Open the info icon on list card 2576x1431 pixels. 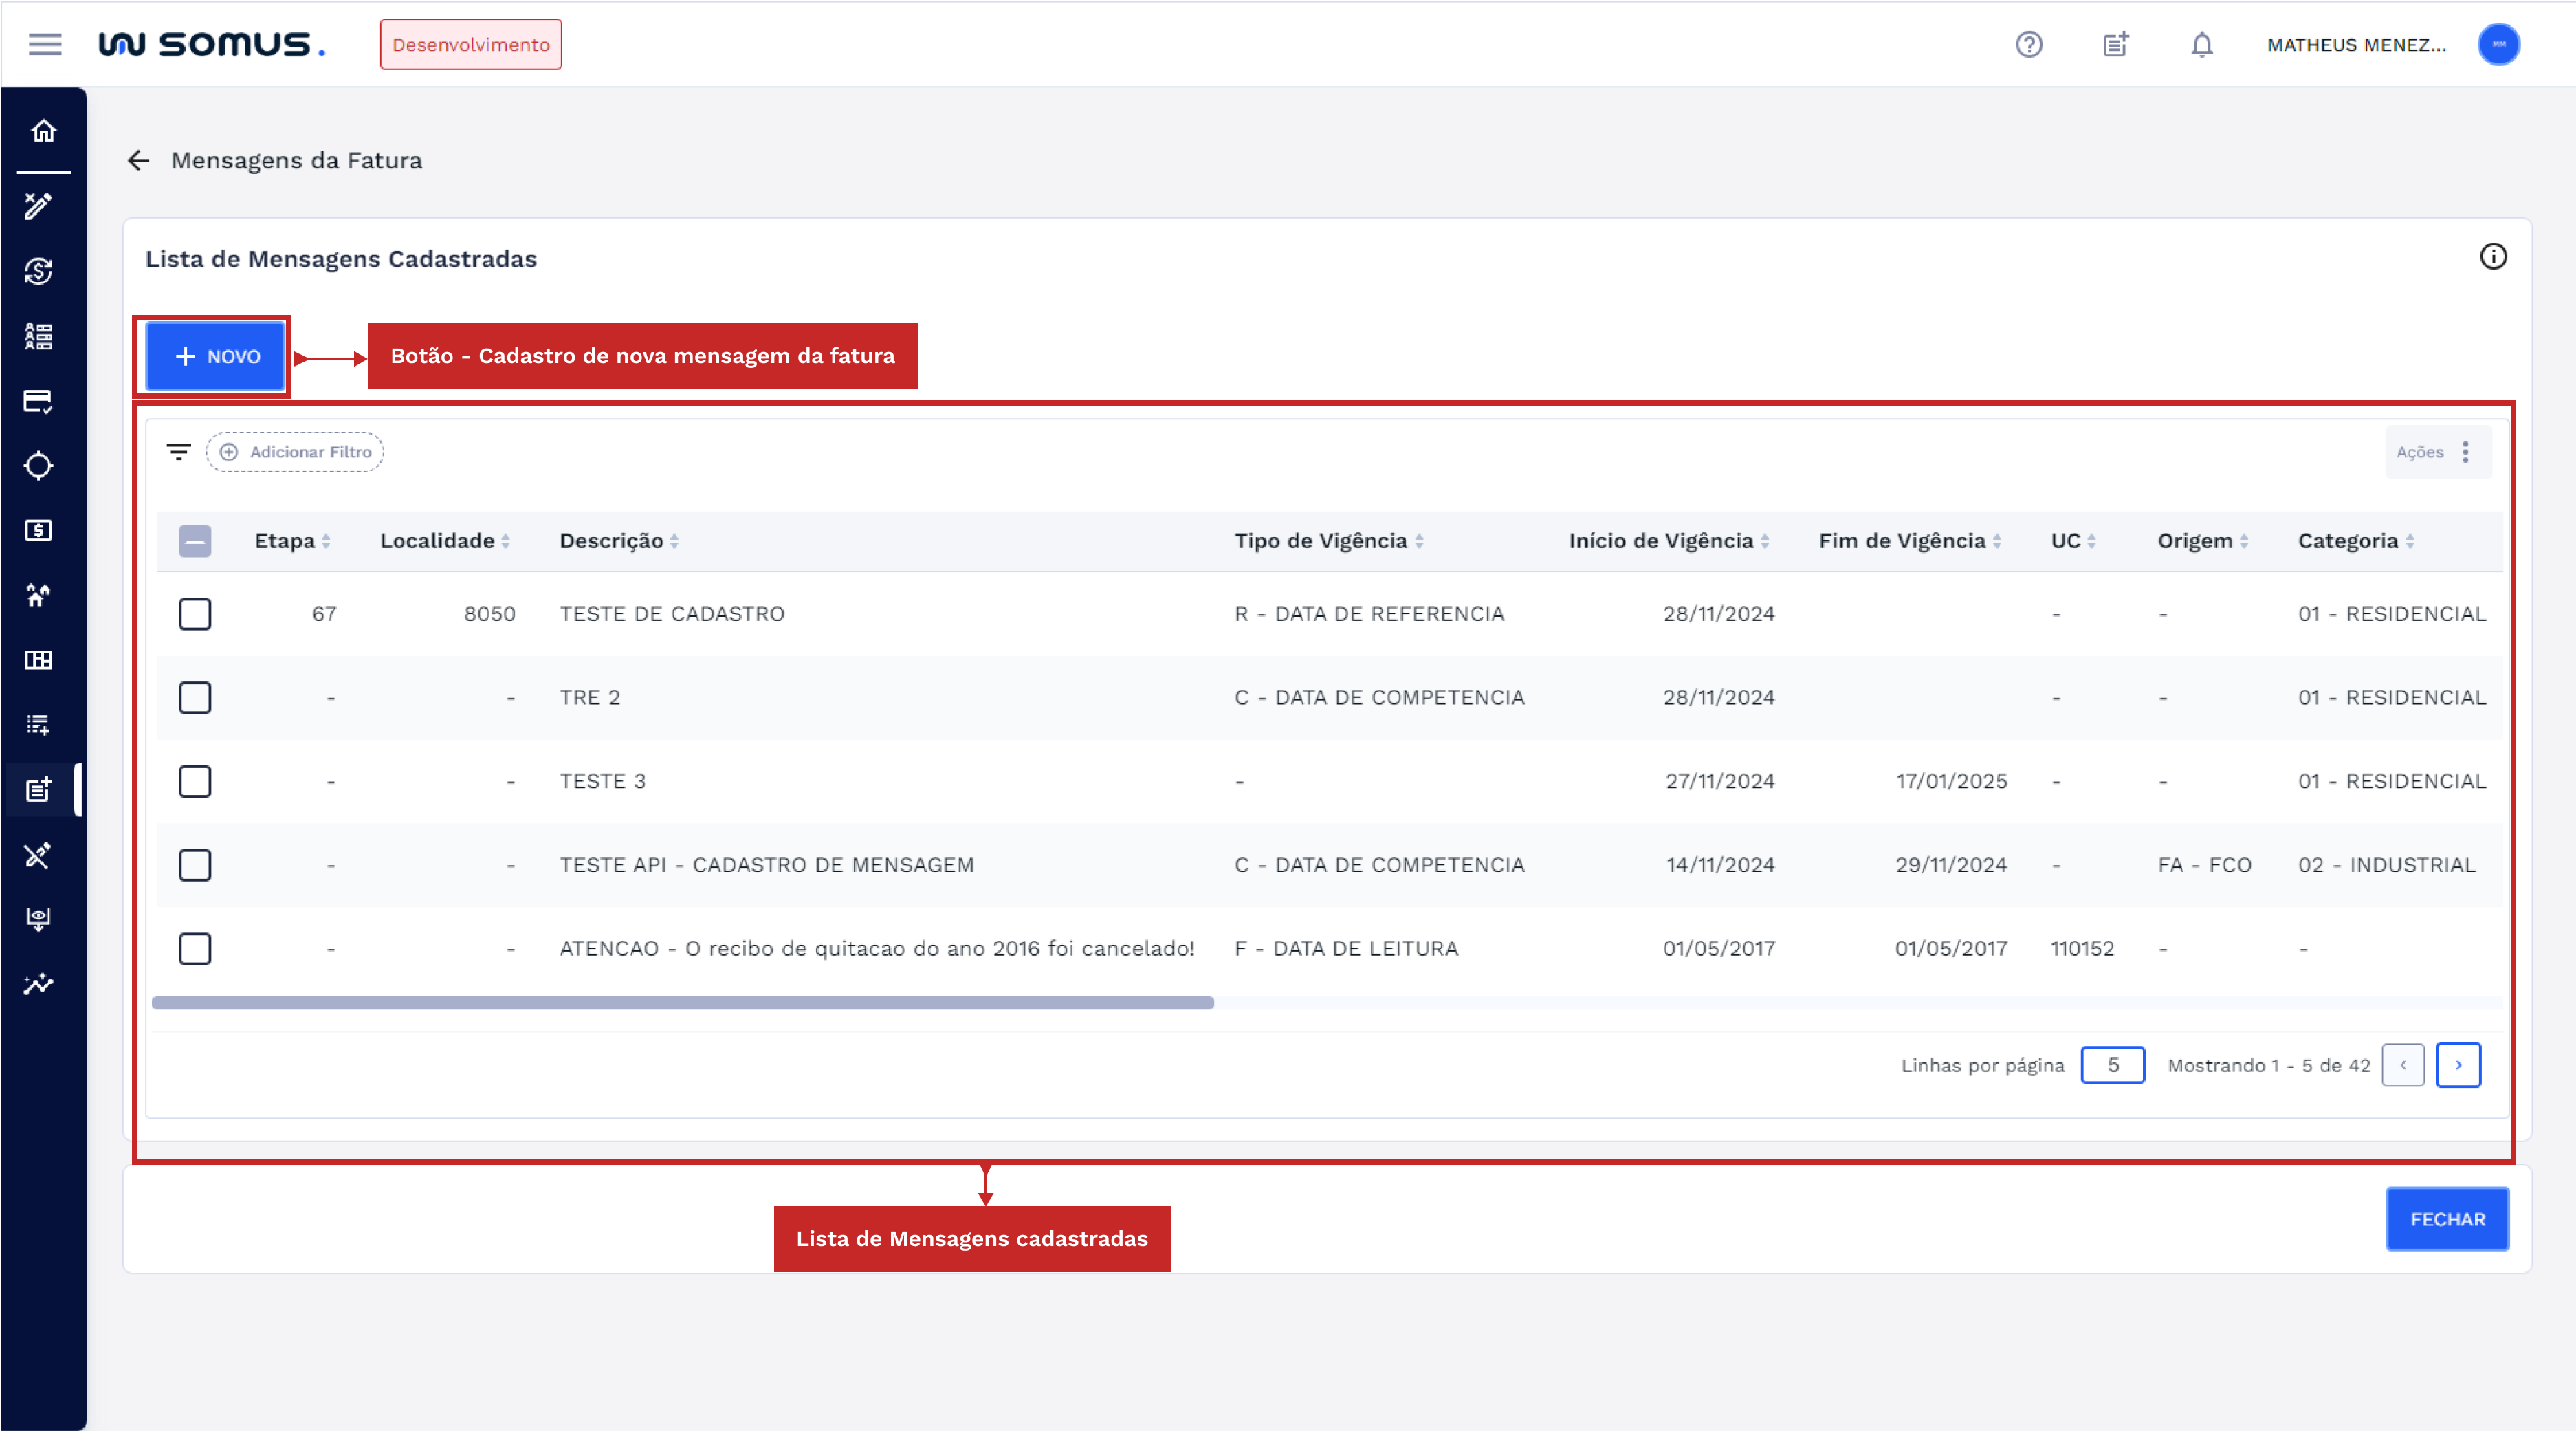[x=2493, y=257]
